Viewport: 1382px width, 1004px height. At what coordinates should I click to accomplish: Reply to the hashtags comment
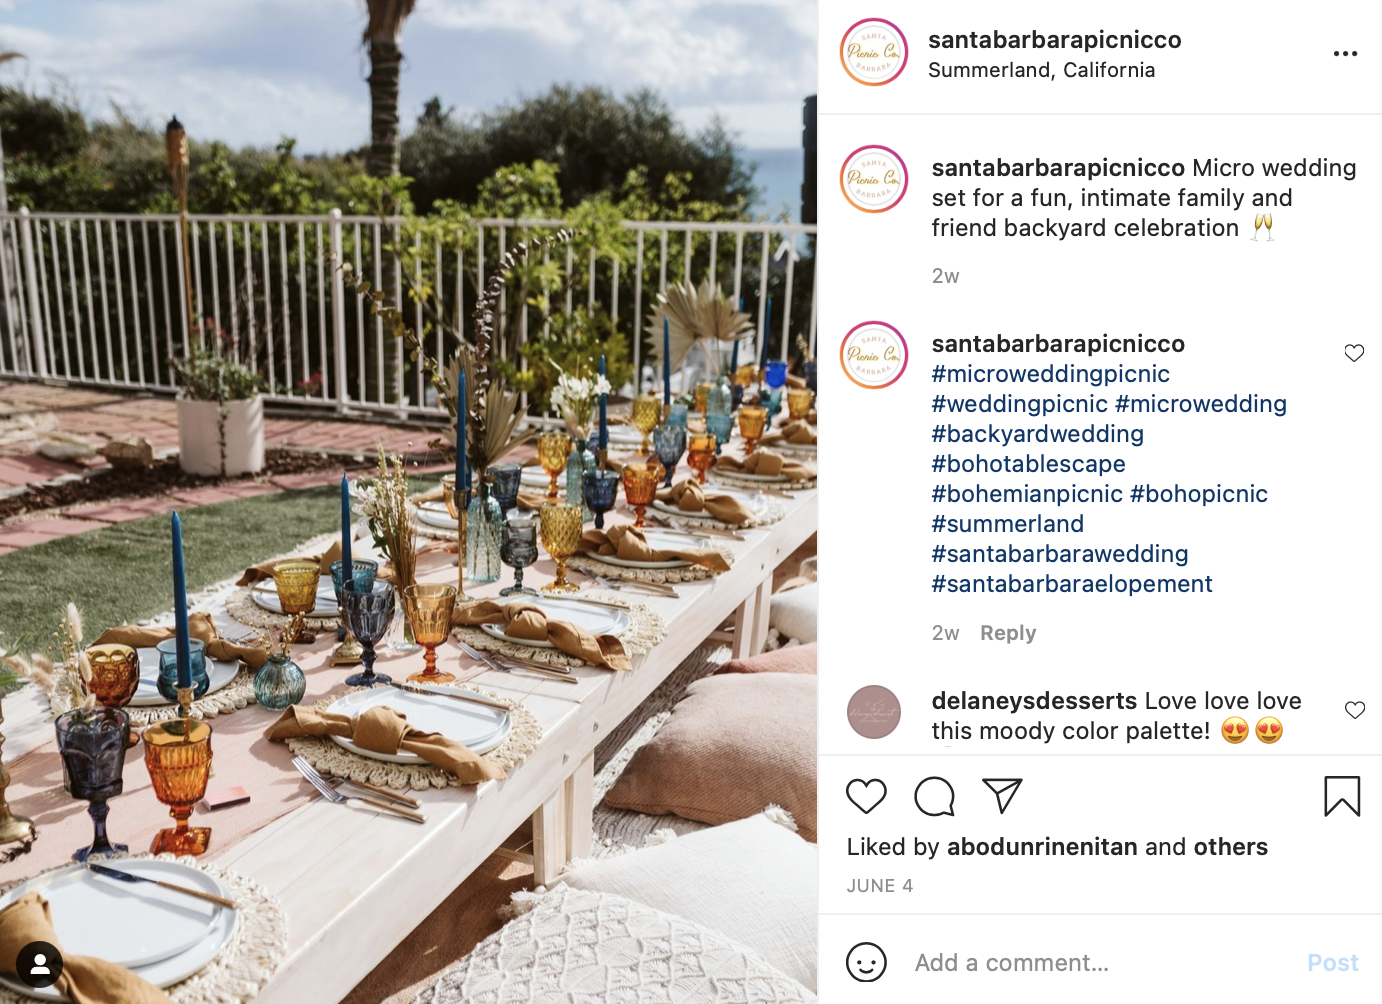(1008, 633)
